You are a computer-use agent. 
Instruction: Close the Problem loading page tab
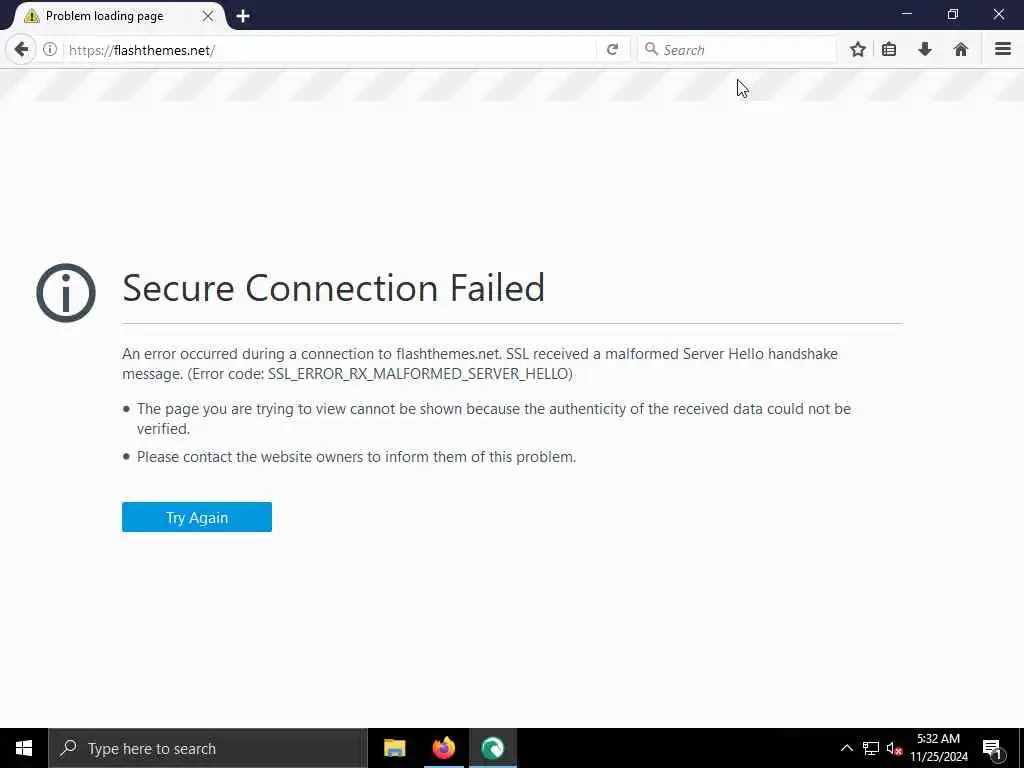(208, 16)
